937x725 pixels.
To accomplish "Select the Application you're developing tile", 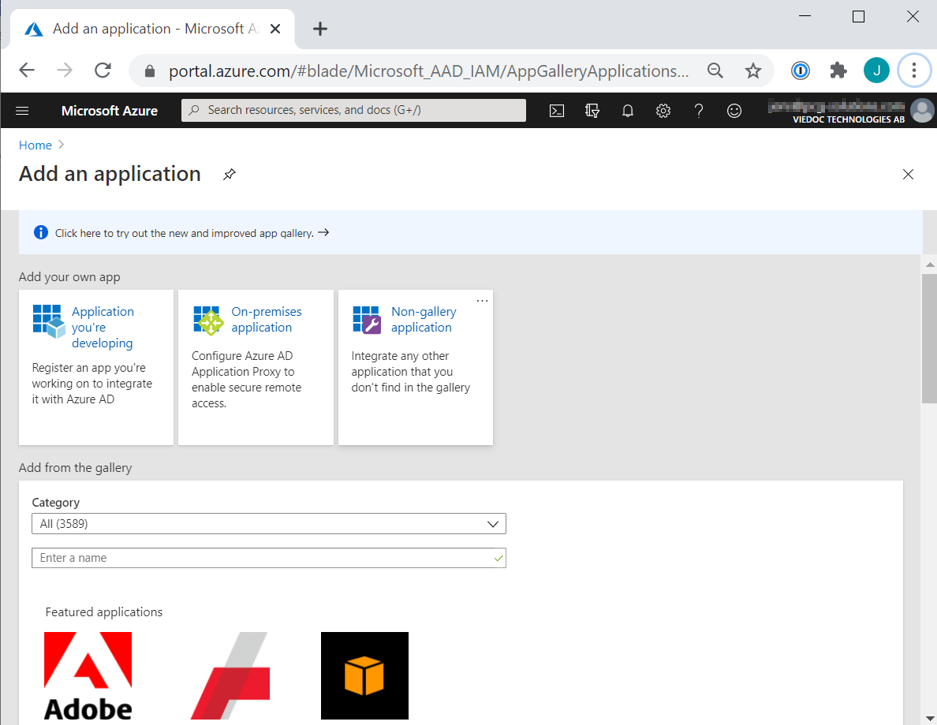I will click(x=96, y=366).
